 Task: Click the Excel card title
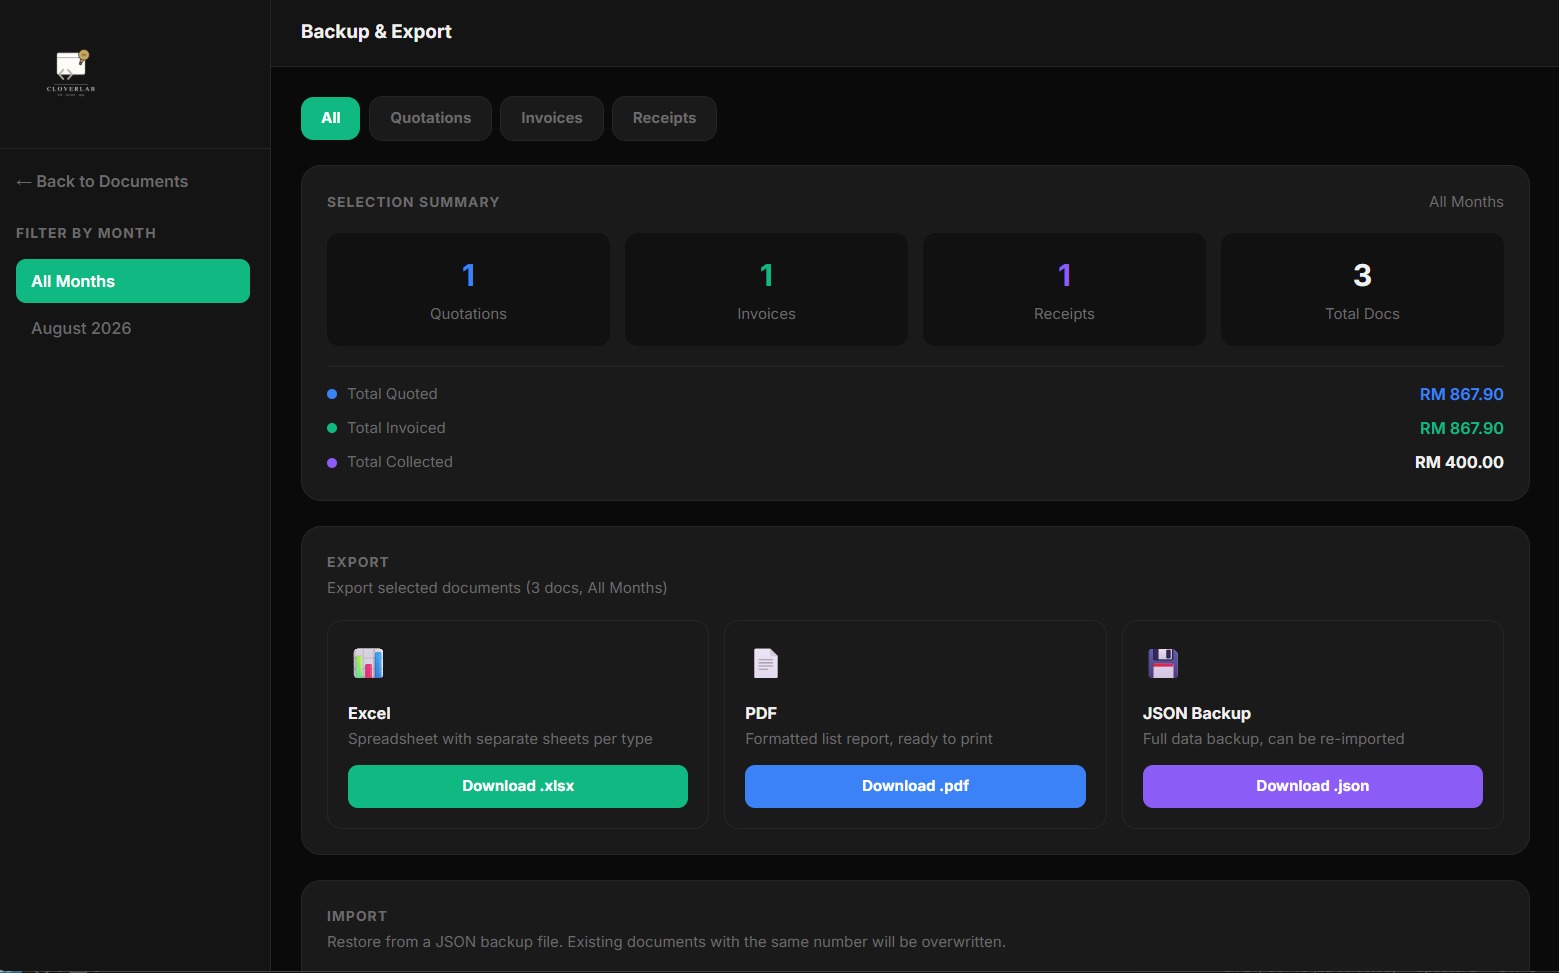(x=369, y=713)
